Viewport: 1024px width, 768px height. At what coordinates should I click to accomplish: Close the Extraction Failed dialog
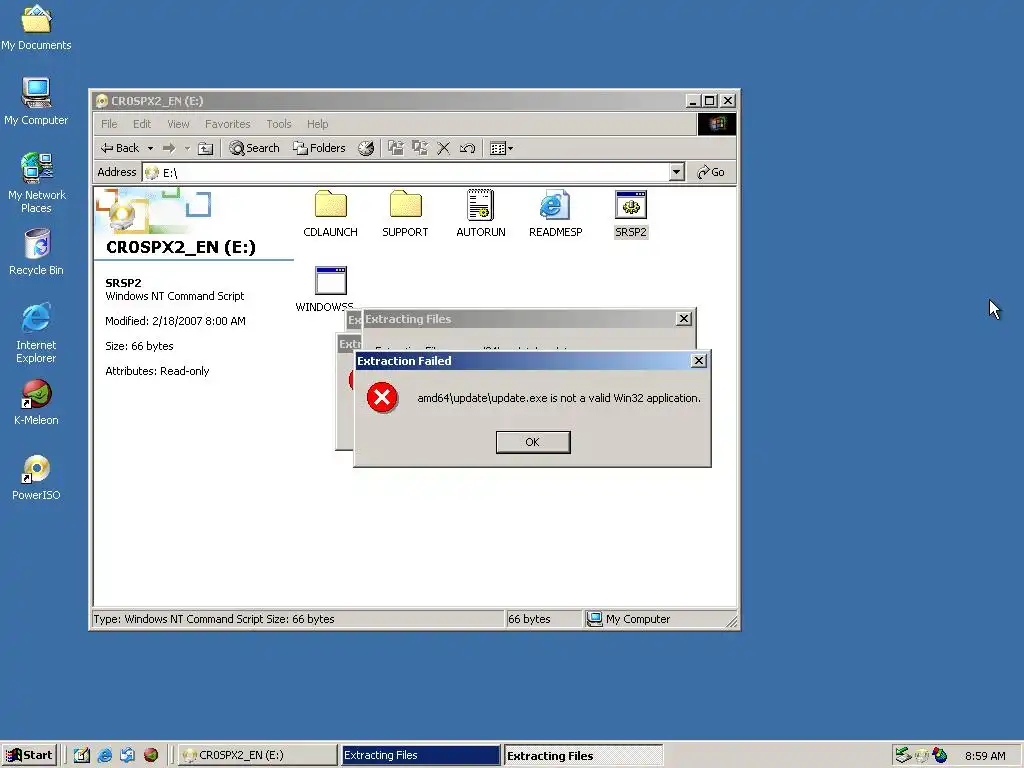(x=699, y=360)
